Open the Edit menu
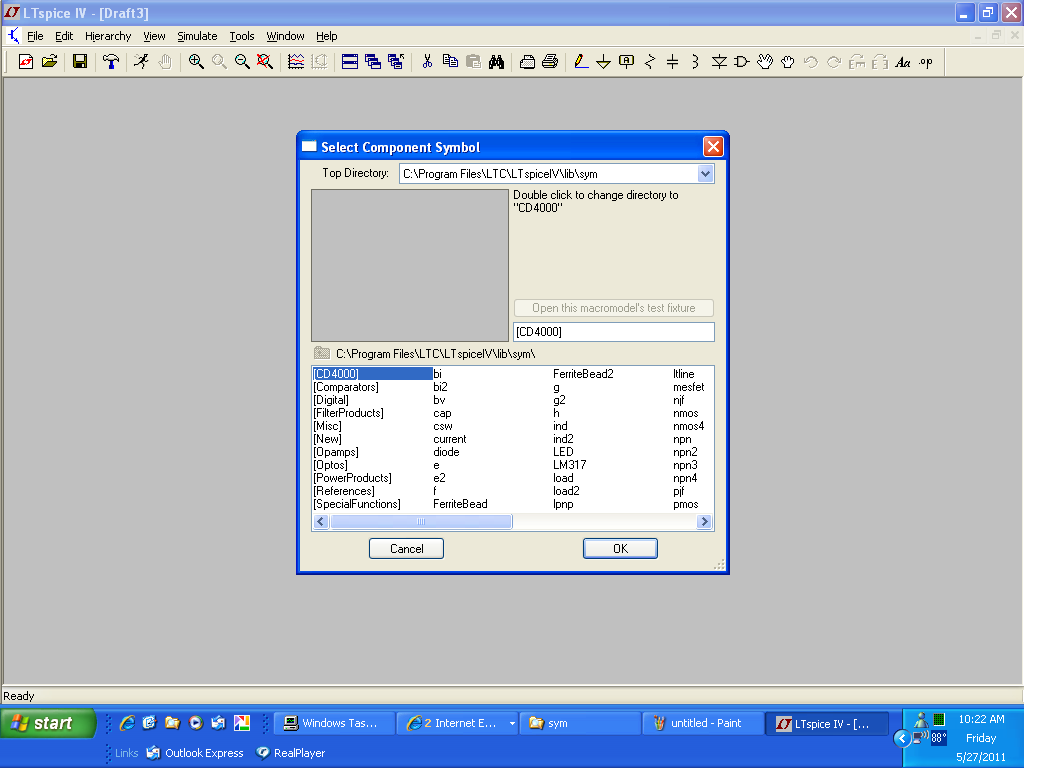This screenshot has width=1042, height=770. coord(64,36)
